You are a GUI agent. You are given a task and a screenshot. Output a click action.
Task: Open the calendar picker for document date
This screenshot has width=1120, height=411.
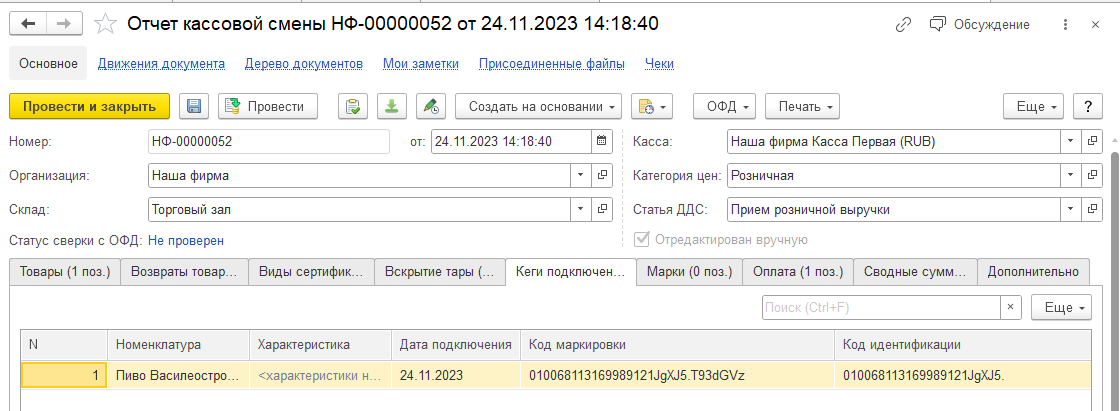[x=599, y=142]
